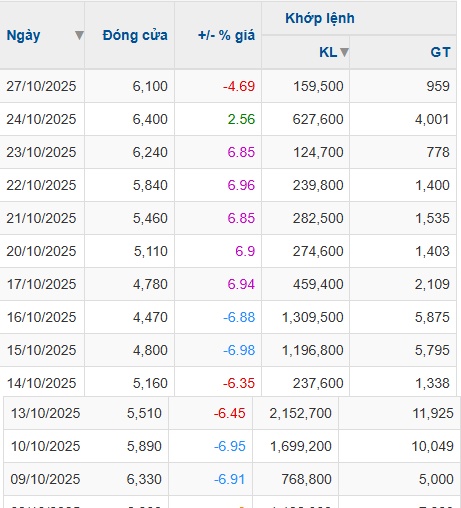Select the 23/10/2025 date cell
461x508 pixels.
pos(41,152)
